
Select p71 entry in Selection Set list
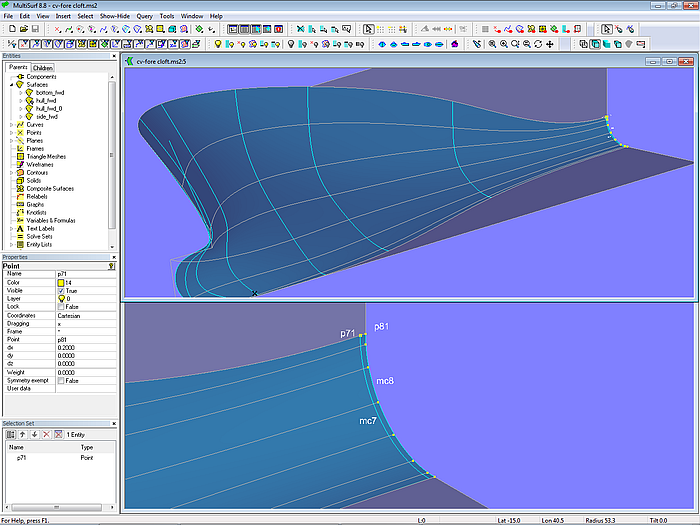tap(23, 456)
